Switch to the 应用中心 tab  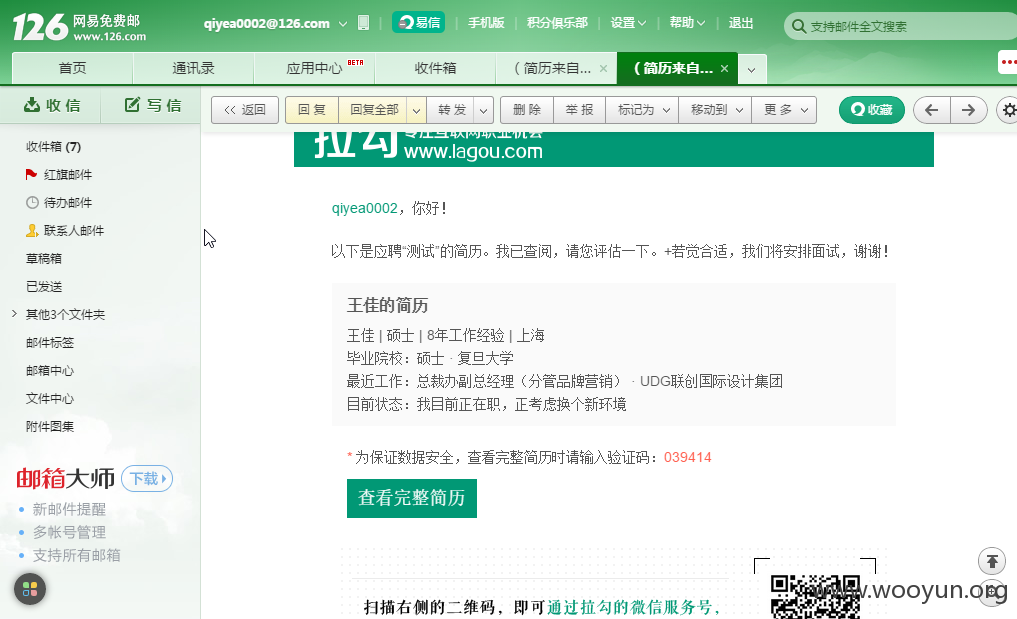[315, 69]
